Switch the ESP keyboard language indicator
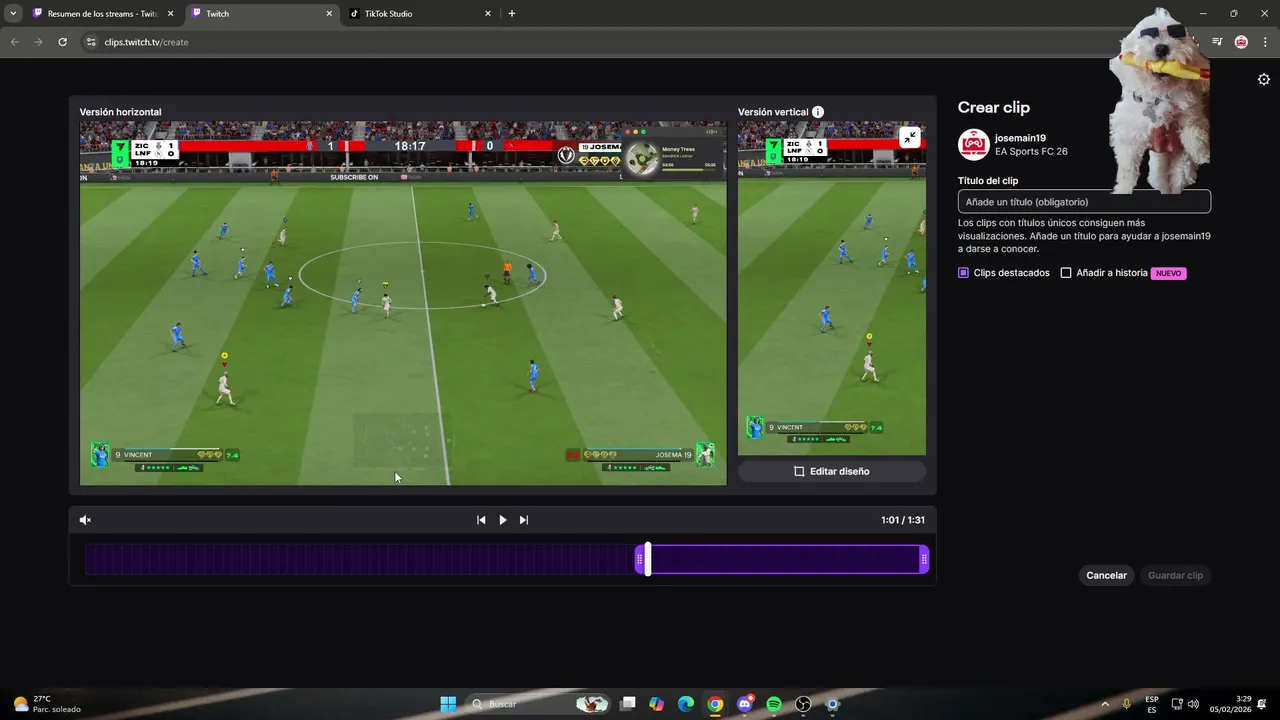The image size is (1280, 720). (1152, 704)
